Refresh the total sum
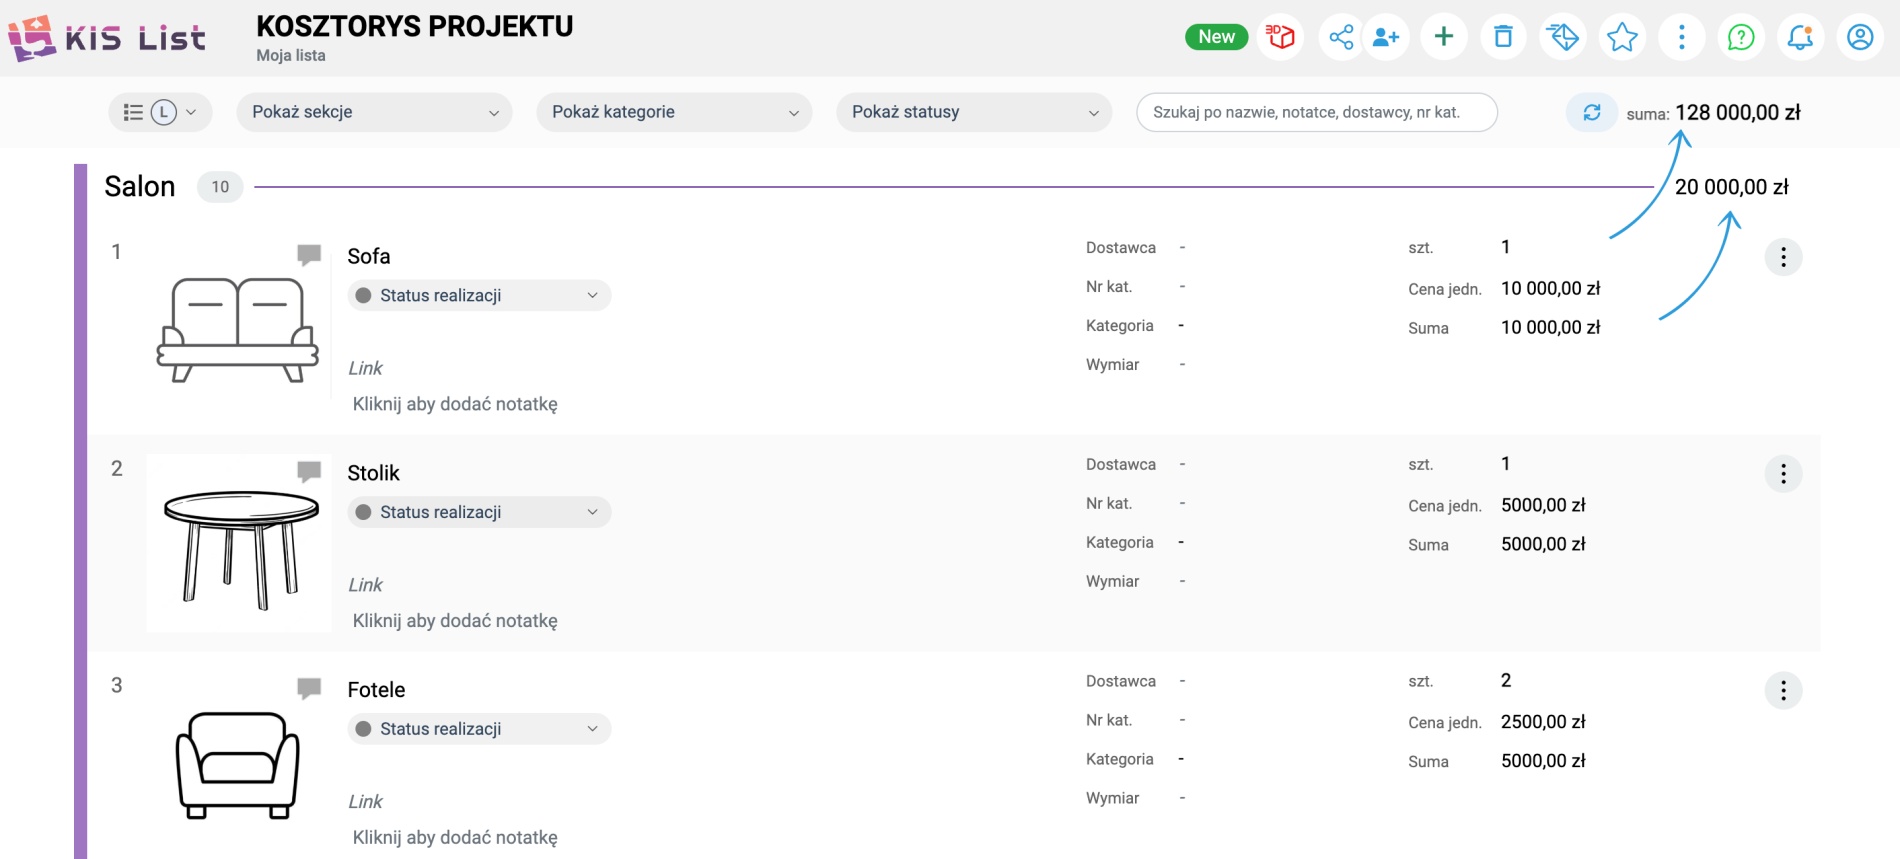The height and width of the screenshot is (859, 1900). click(x=1592, y=113)
